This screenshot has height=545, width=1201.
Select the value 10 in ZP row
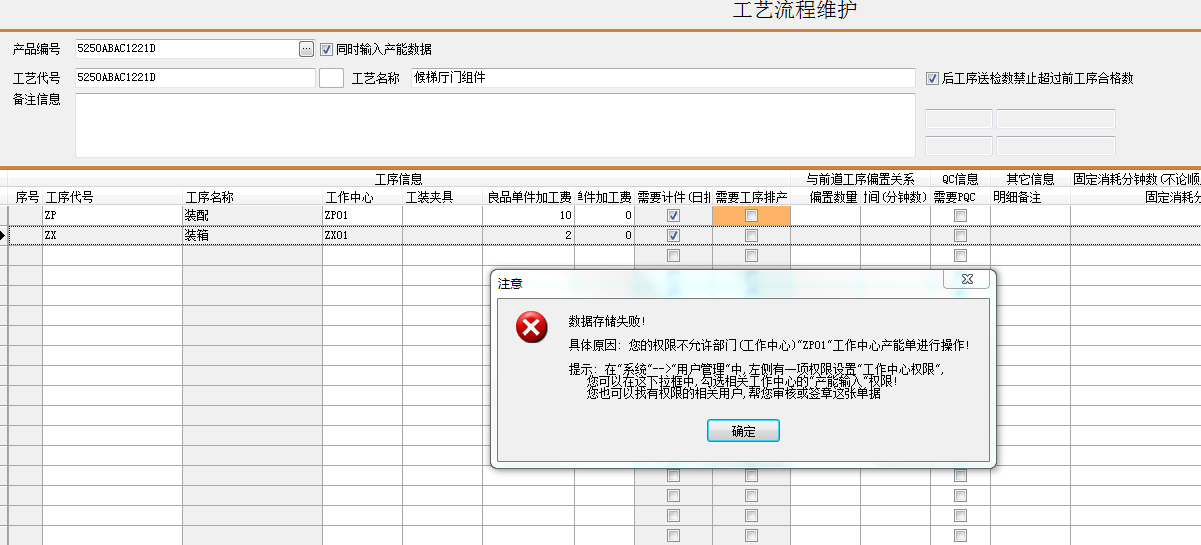[x=528, y=216]
